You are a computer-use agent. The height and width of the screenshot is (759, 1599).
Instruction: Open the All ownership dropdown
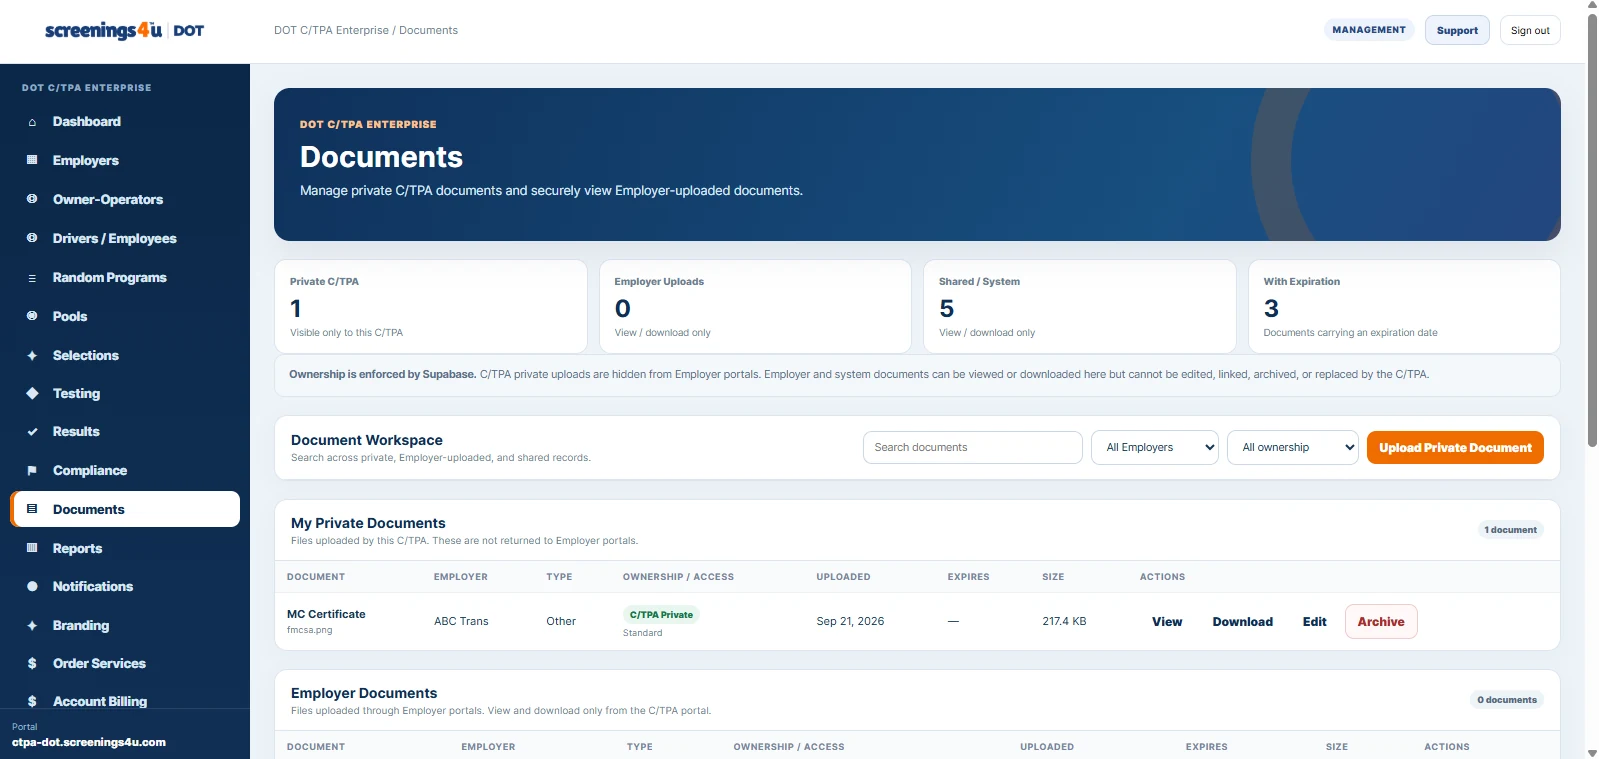click(1293, 448)
